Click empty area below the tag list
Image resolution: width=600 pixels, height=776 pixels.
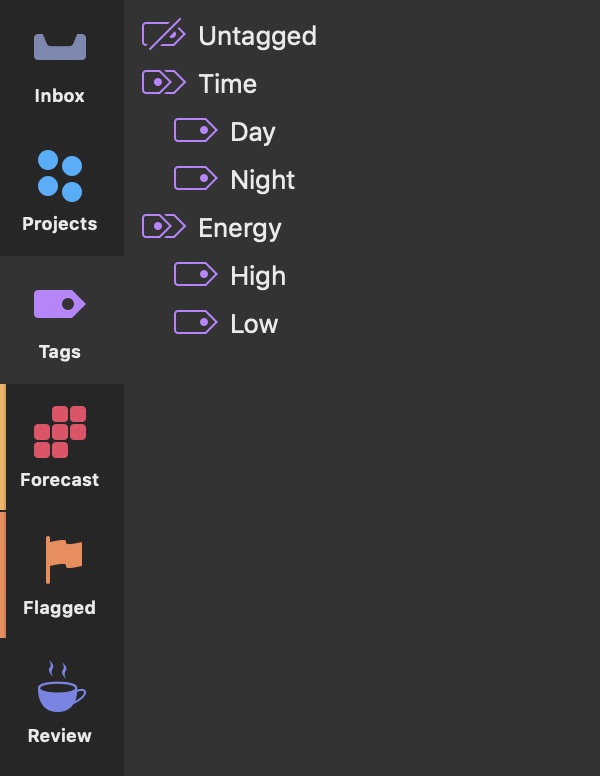362,559
